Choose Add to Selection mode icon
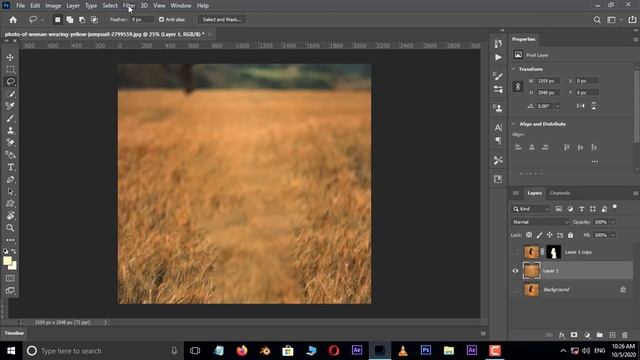Image resolution: width=640 pixels, height=360 pixels. click(x=70, y=20)
